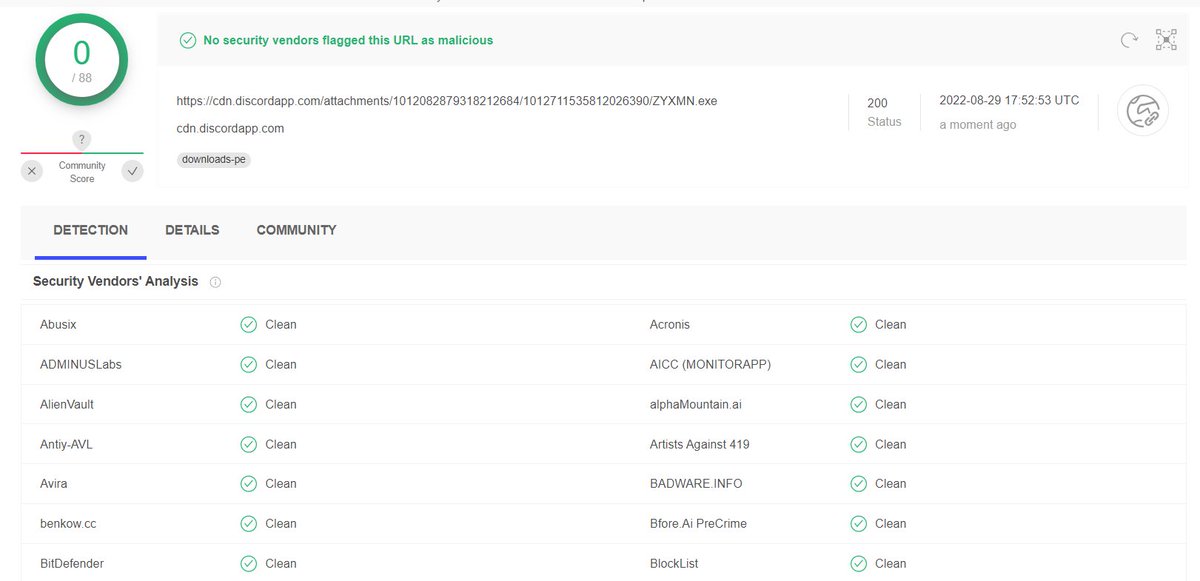Click the Clean check icon for Bfore.Ai PreCrime

coord(858,523)
